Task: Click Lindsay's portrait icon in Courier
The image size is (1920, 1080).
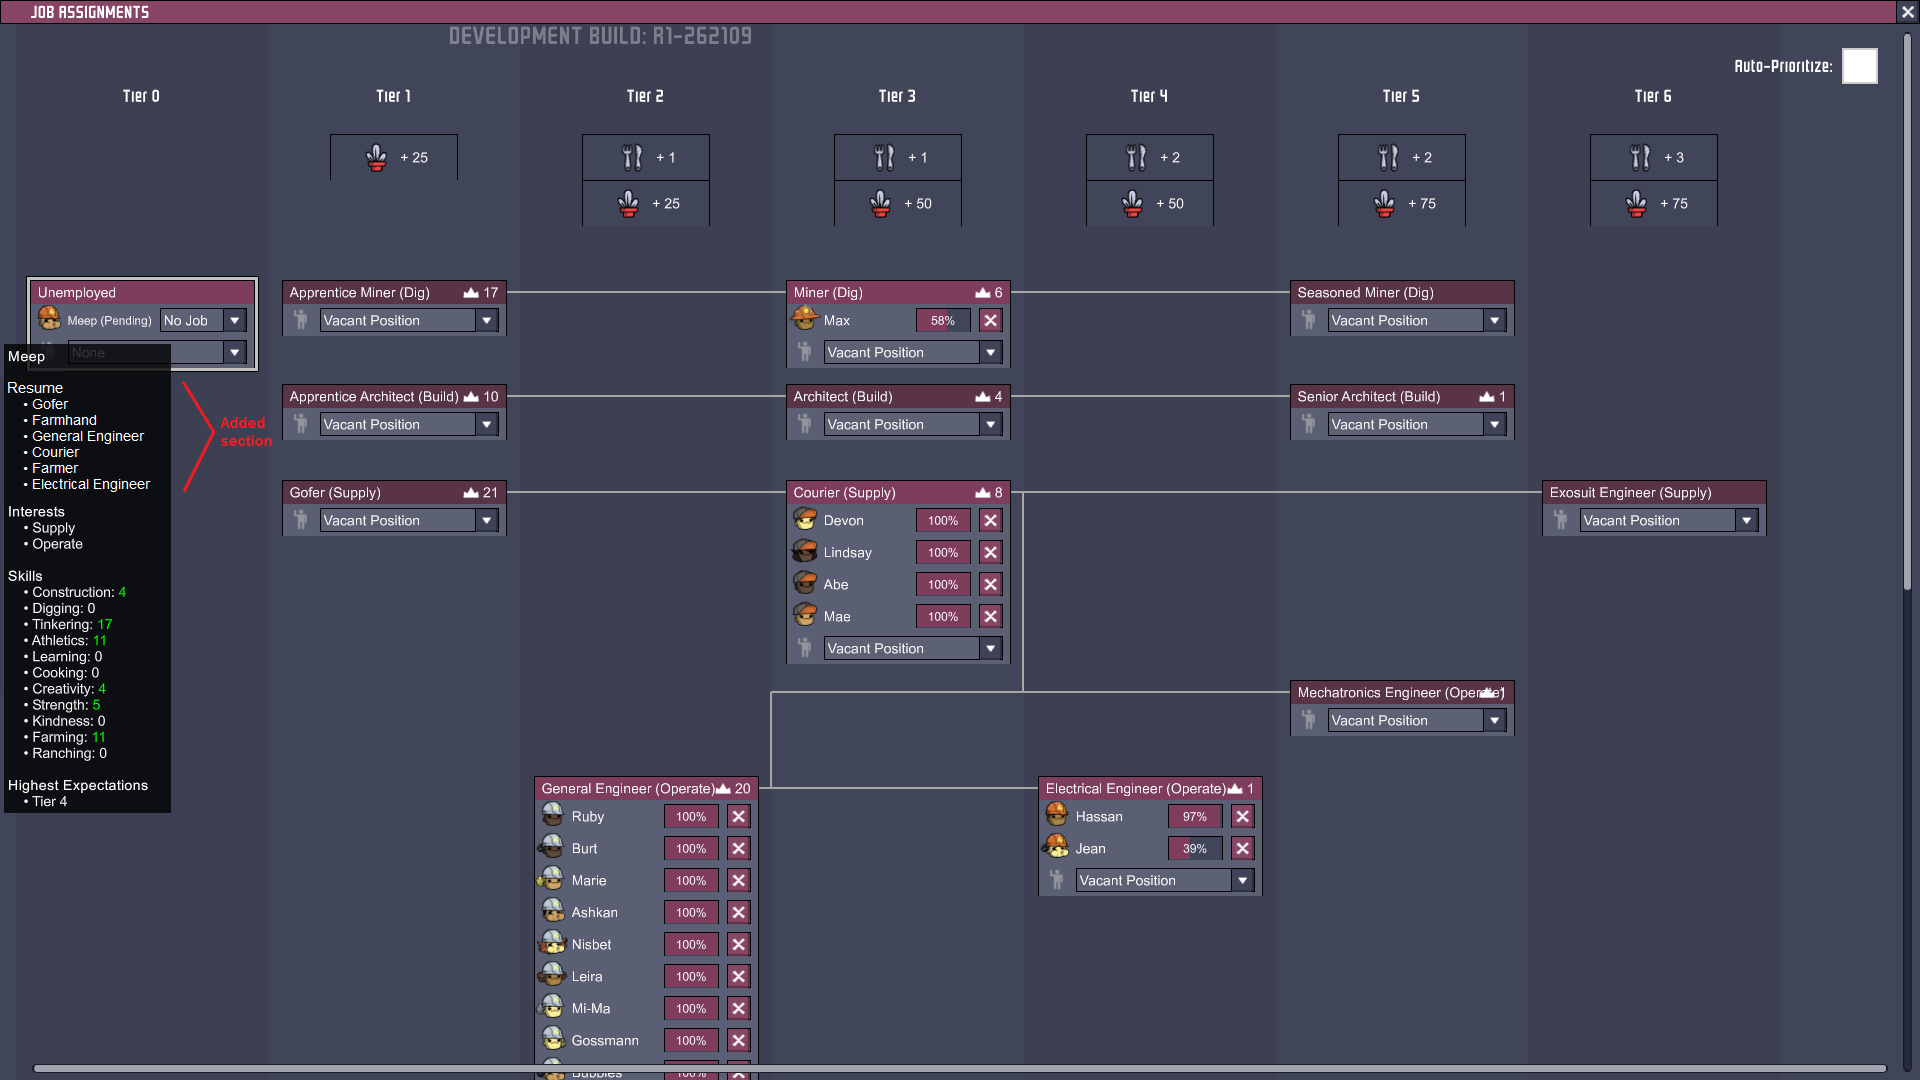Action: point(805,552)
